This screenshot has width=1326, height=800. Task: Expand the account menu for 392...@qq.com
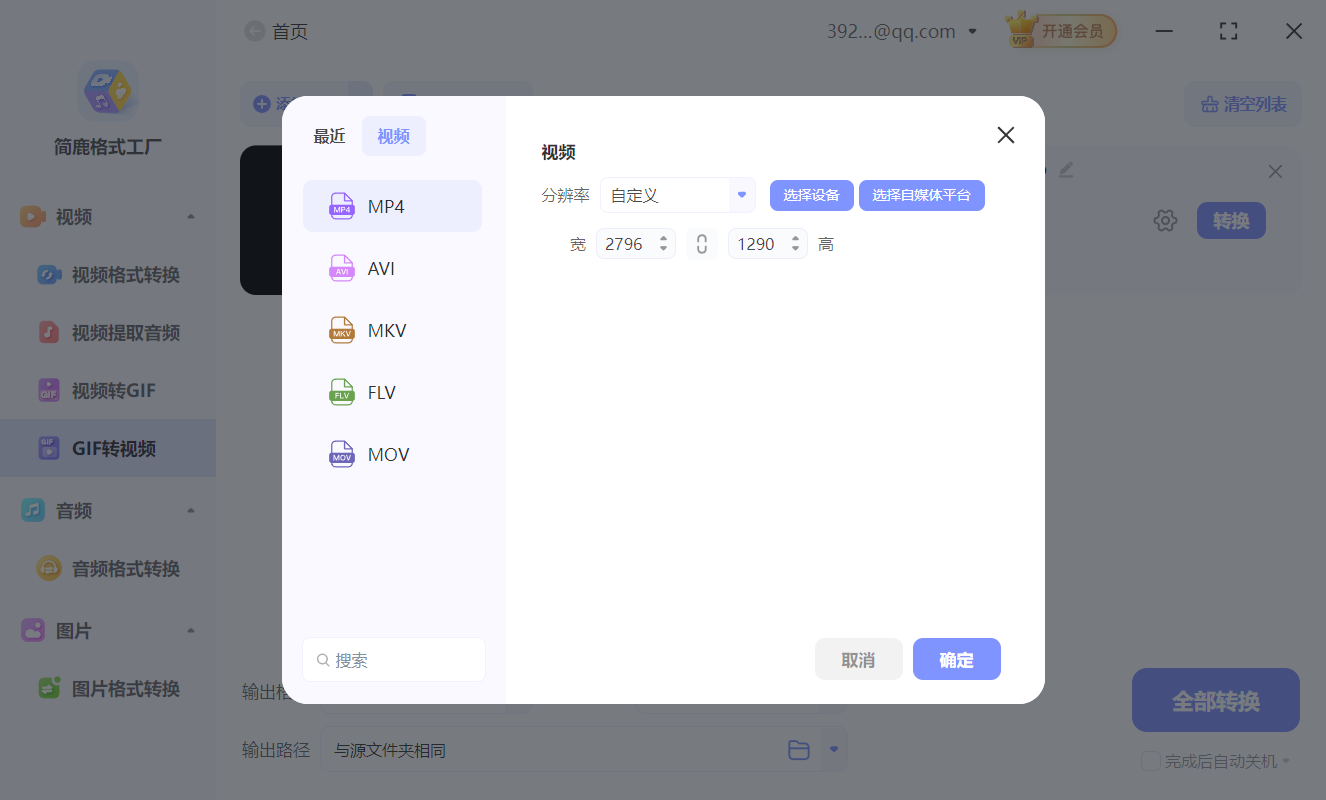pyautogui.click(x=971, y=31)
